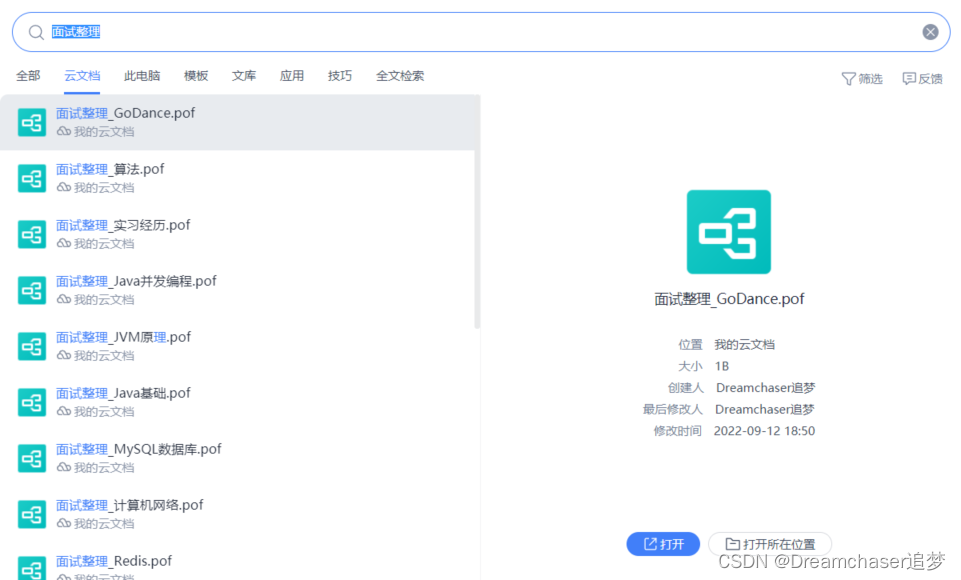961x580 pixels.
Task: Open the 模板 tab
Action: coord(196,76)
